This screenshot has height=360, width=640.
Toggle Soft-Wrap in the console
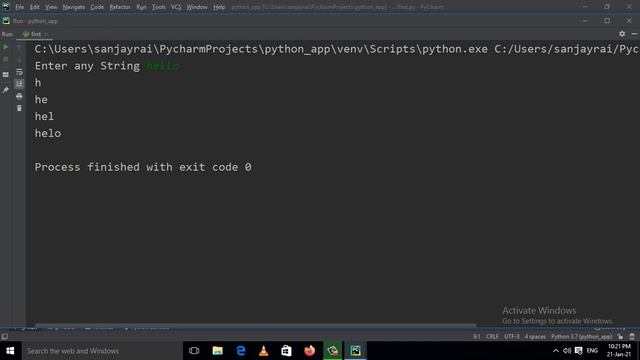[x=19, y=72]
